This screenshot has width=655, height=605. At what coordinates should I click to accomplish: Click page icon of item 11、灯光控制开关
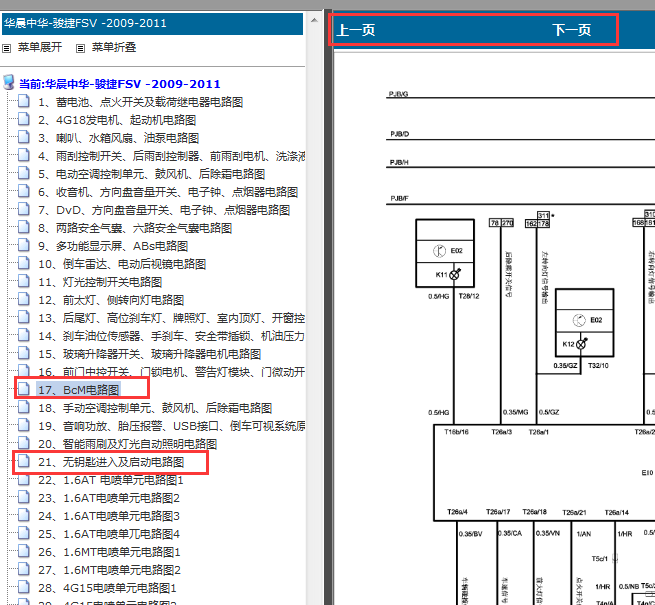[x=24, y=281]
